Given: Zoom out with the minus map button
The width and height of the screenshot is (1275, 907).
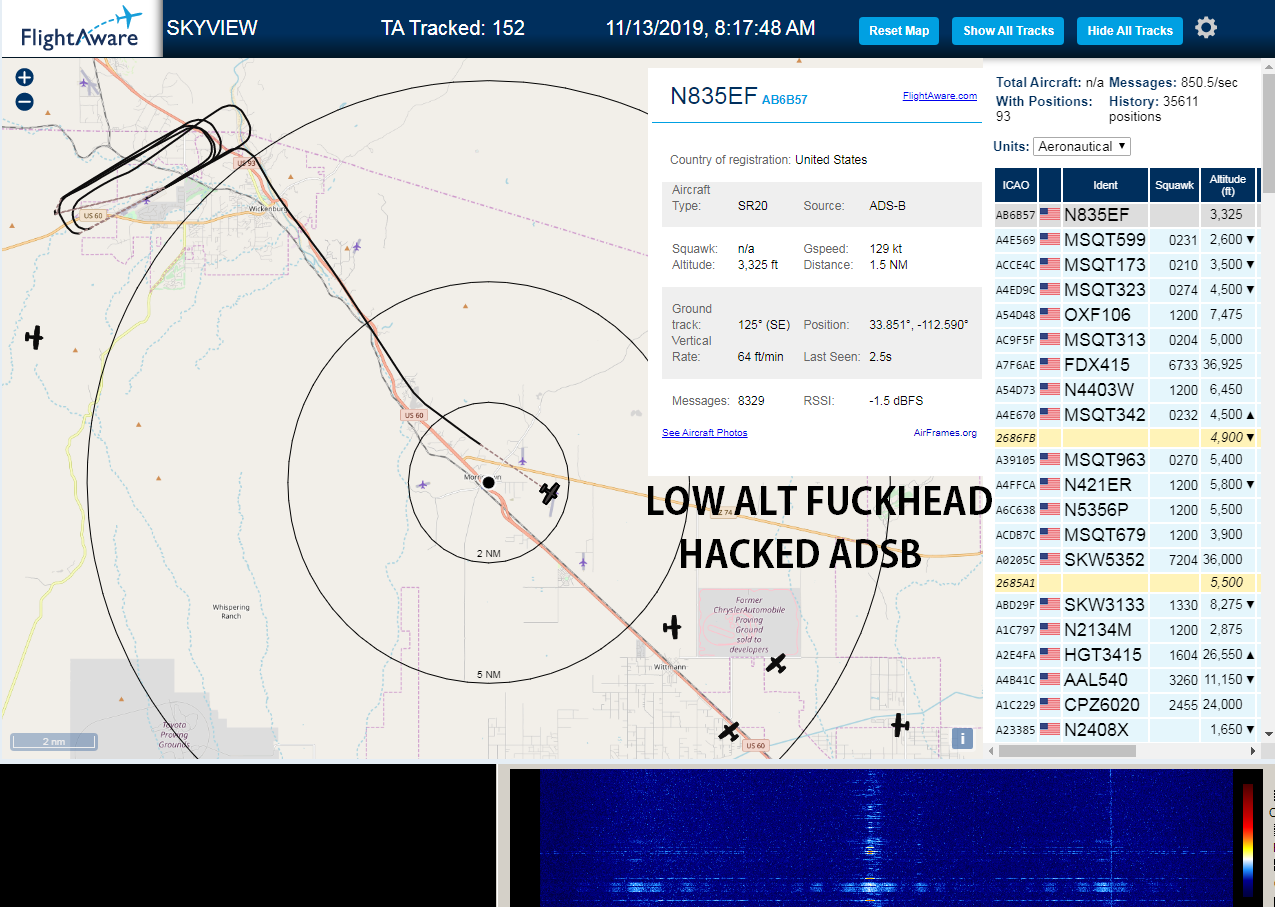Looking at the screenshot, I should pos(25,102).
